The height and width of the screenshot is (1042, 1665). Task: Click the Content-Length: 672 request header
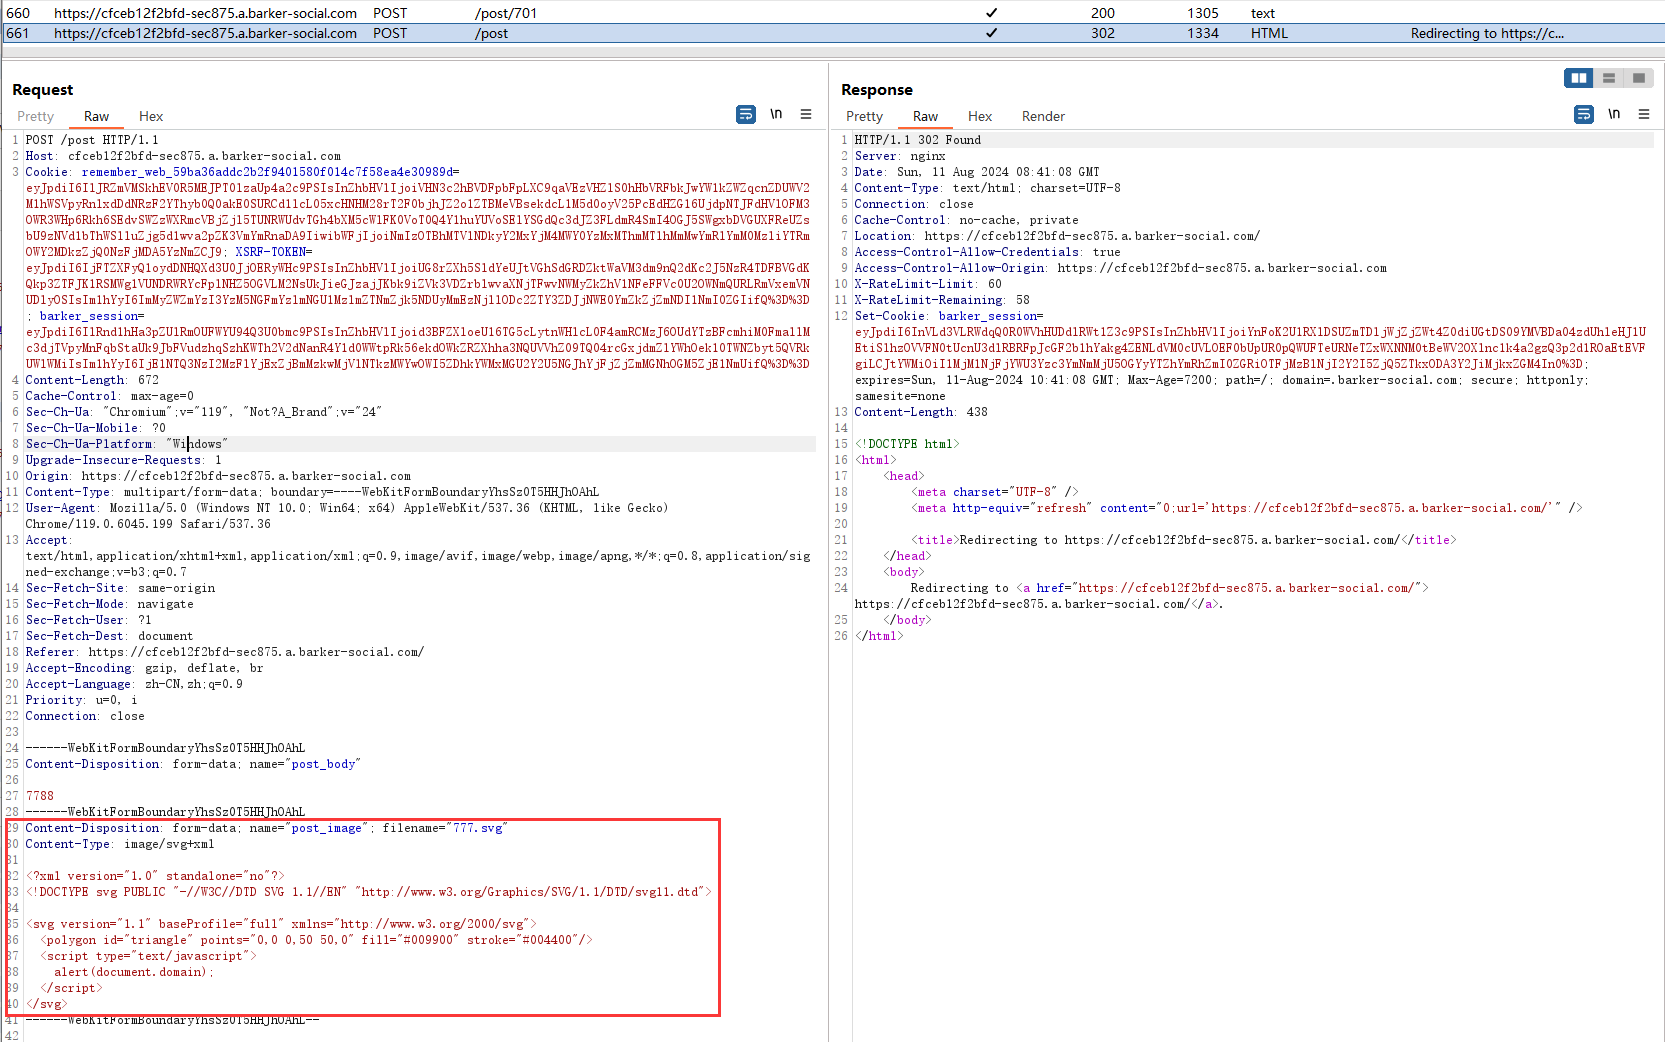pos(92,380)
